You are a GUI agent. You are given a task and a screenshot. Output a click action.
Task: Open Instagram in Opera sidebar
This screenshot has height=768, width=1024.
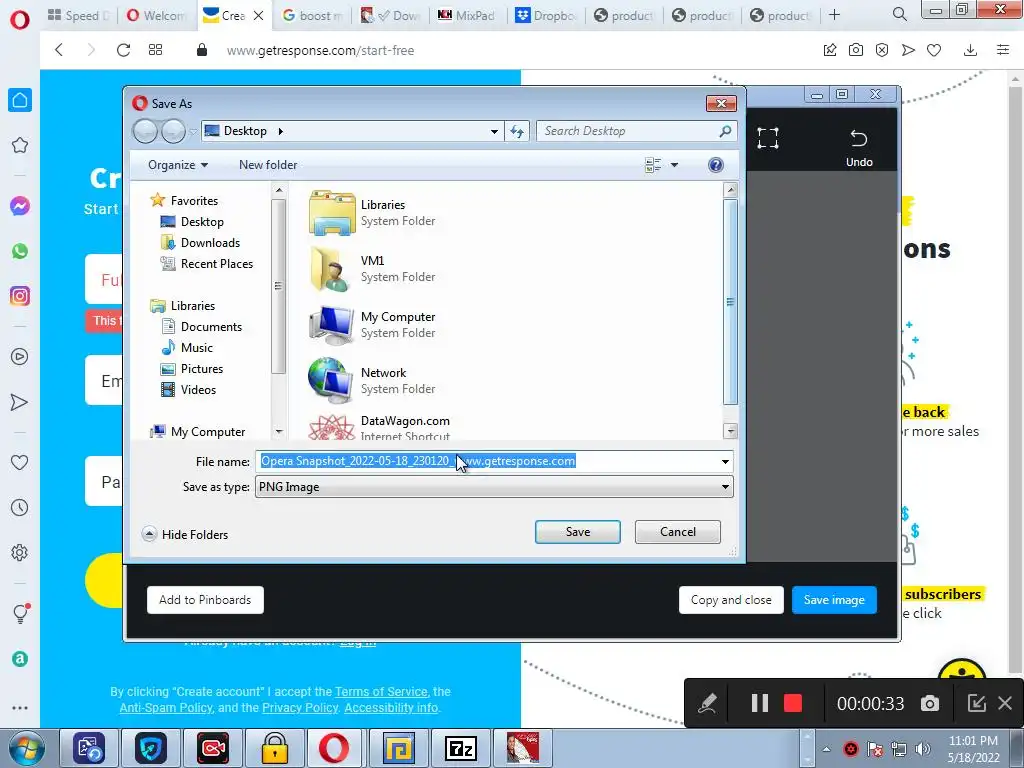20,296
